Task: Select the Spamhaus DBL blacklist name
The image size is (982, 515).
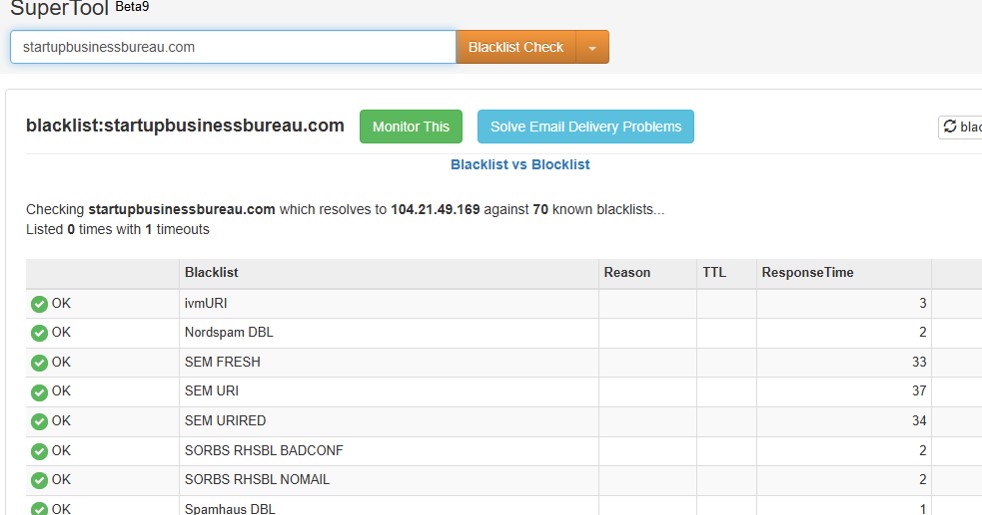Action: point(230,508)
